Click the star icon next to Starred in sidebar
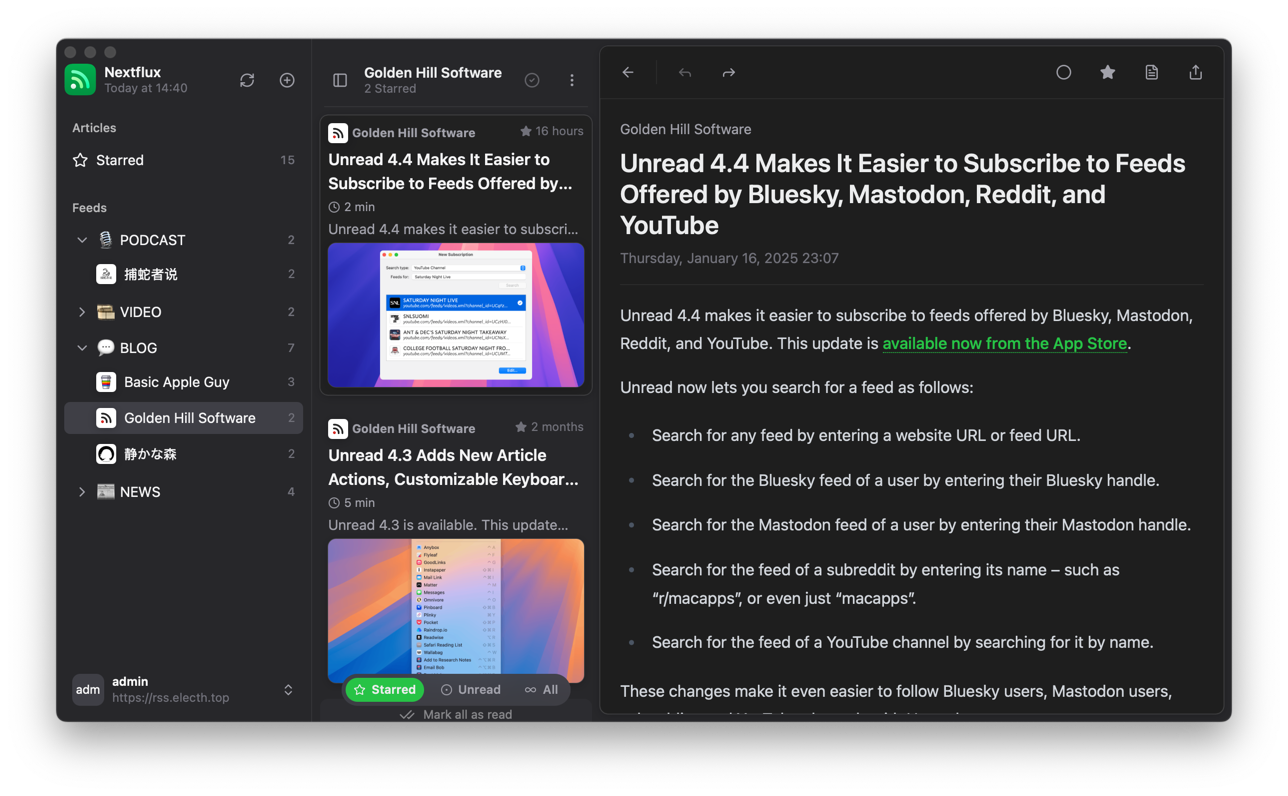Viewport: 1288px width, 796px height. pos(81,160)
